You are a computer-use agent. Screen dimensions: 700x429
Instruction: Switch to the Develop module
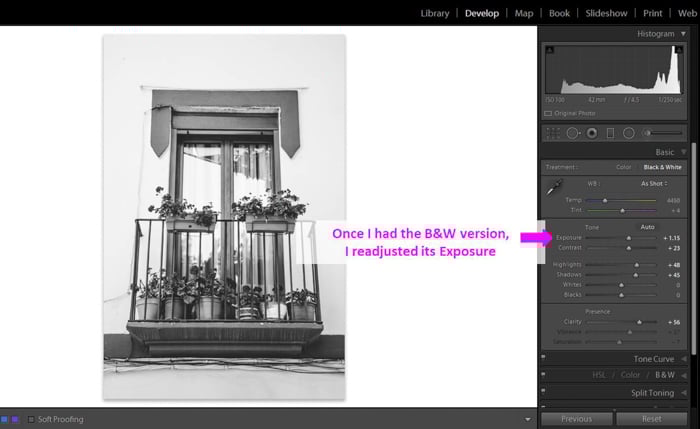(482, 13)
